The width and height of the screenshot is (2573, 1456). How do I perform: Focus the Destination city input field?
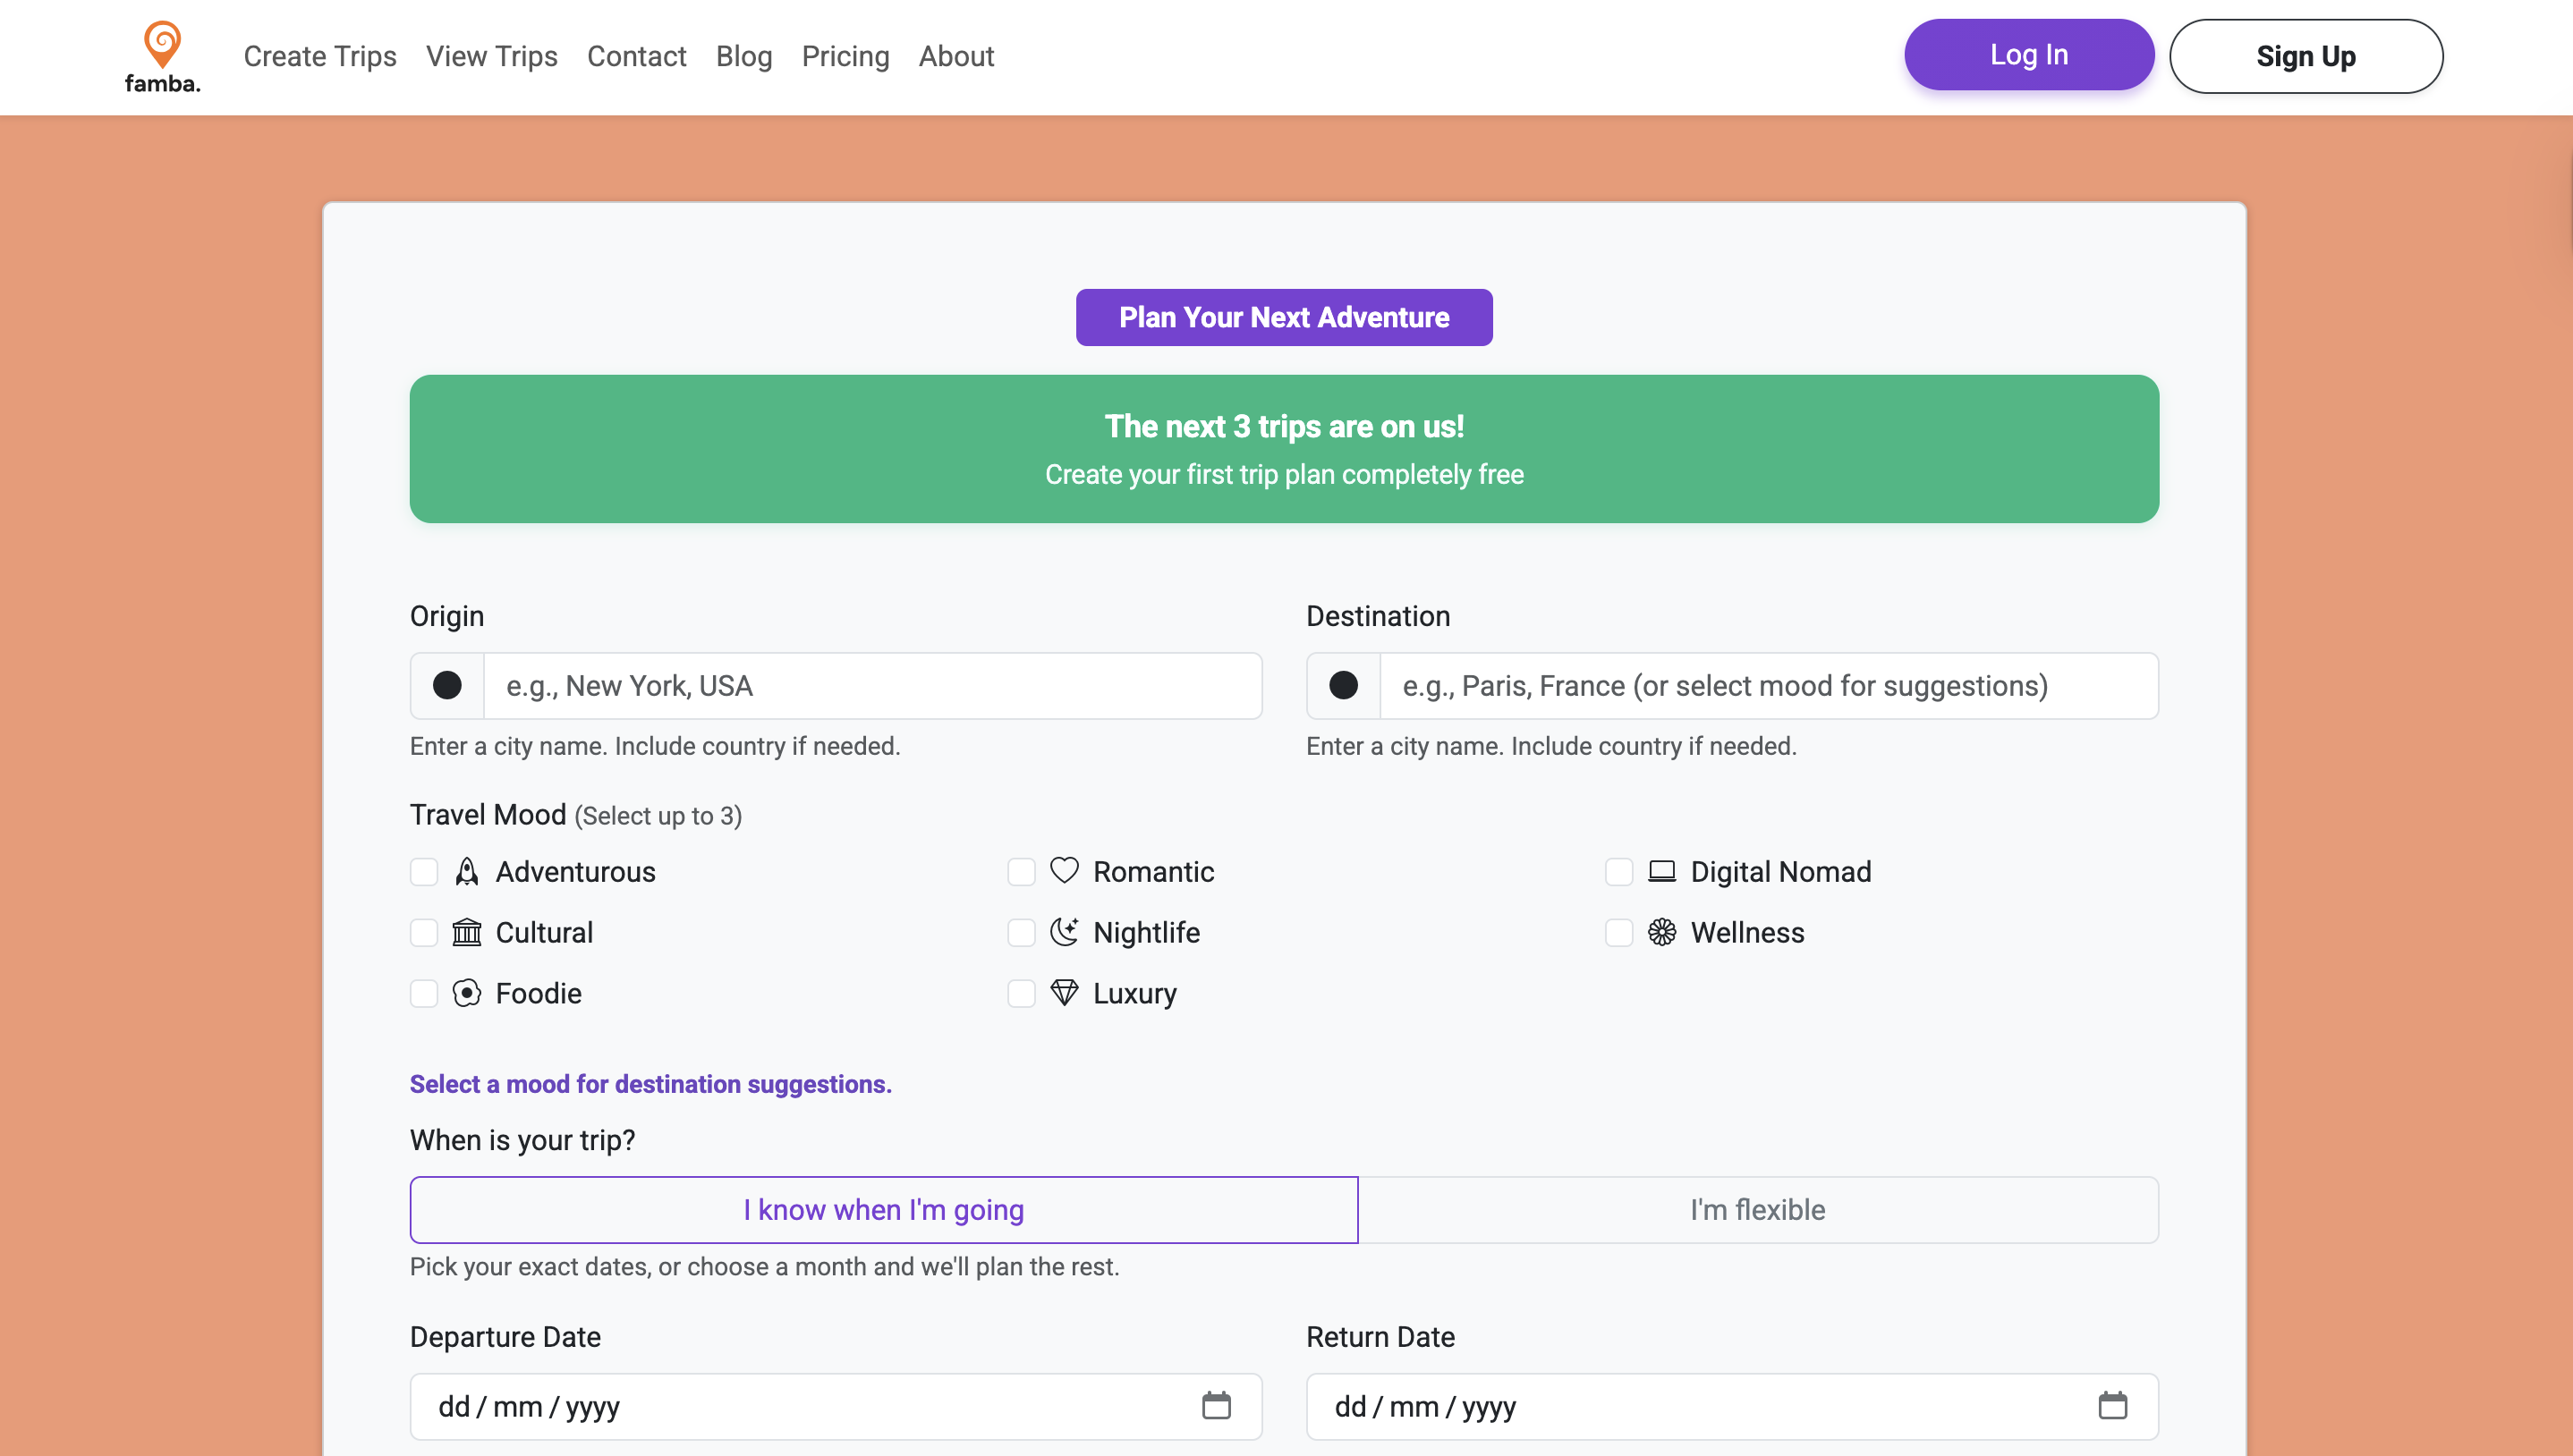click(x=1768, y=686)
